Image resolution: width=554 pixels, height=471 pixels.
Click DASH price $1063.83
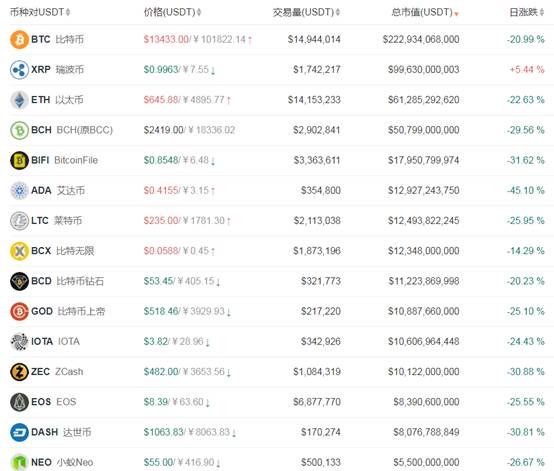point(164,432)
